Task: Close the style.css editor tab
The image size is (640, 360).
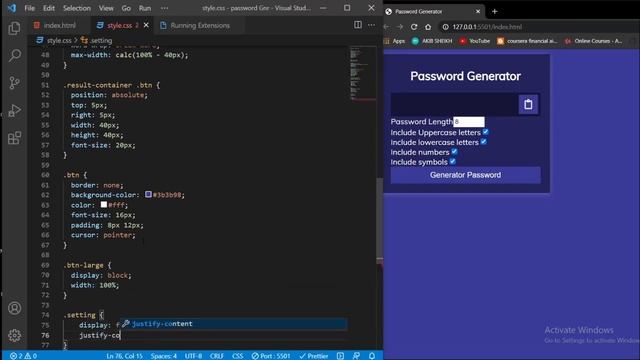Action: click(x=146, y=25)
